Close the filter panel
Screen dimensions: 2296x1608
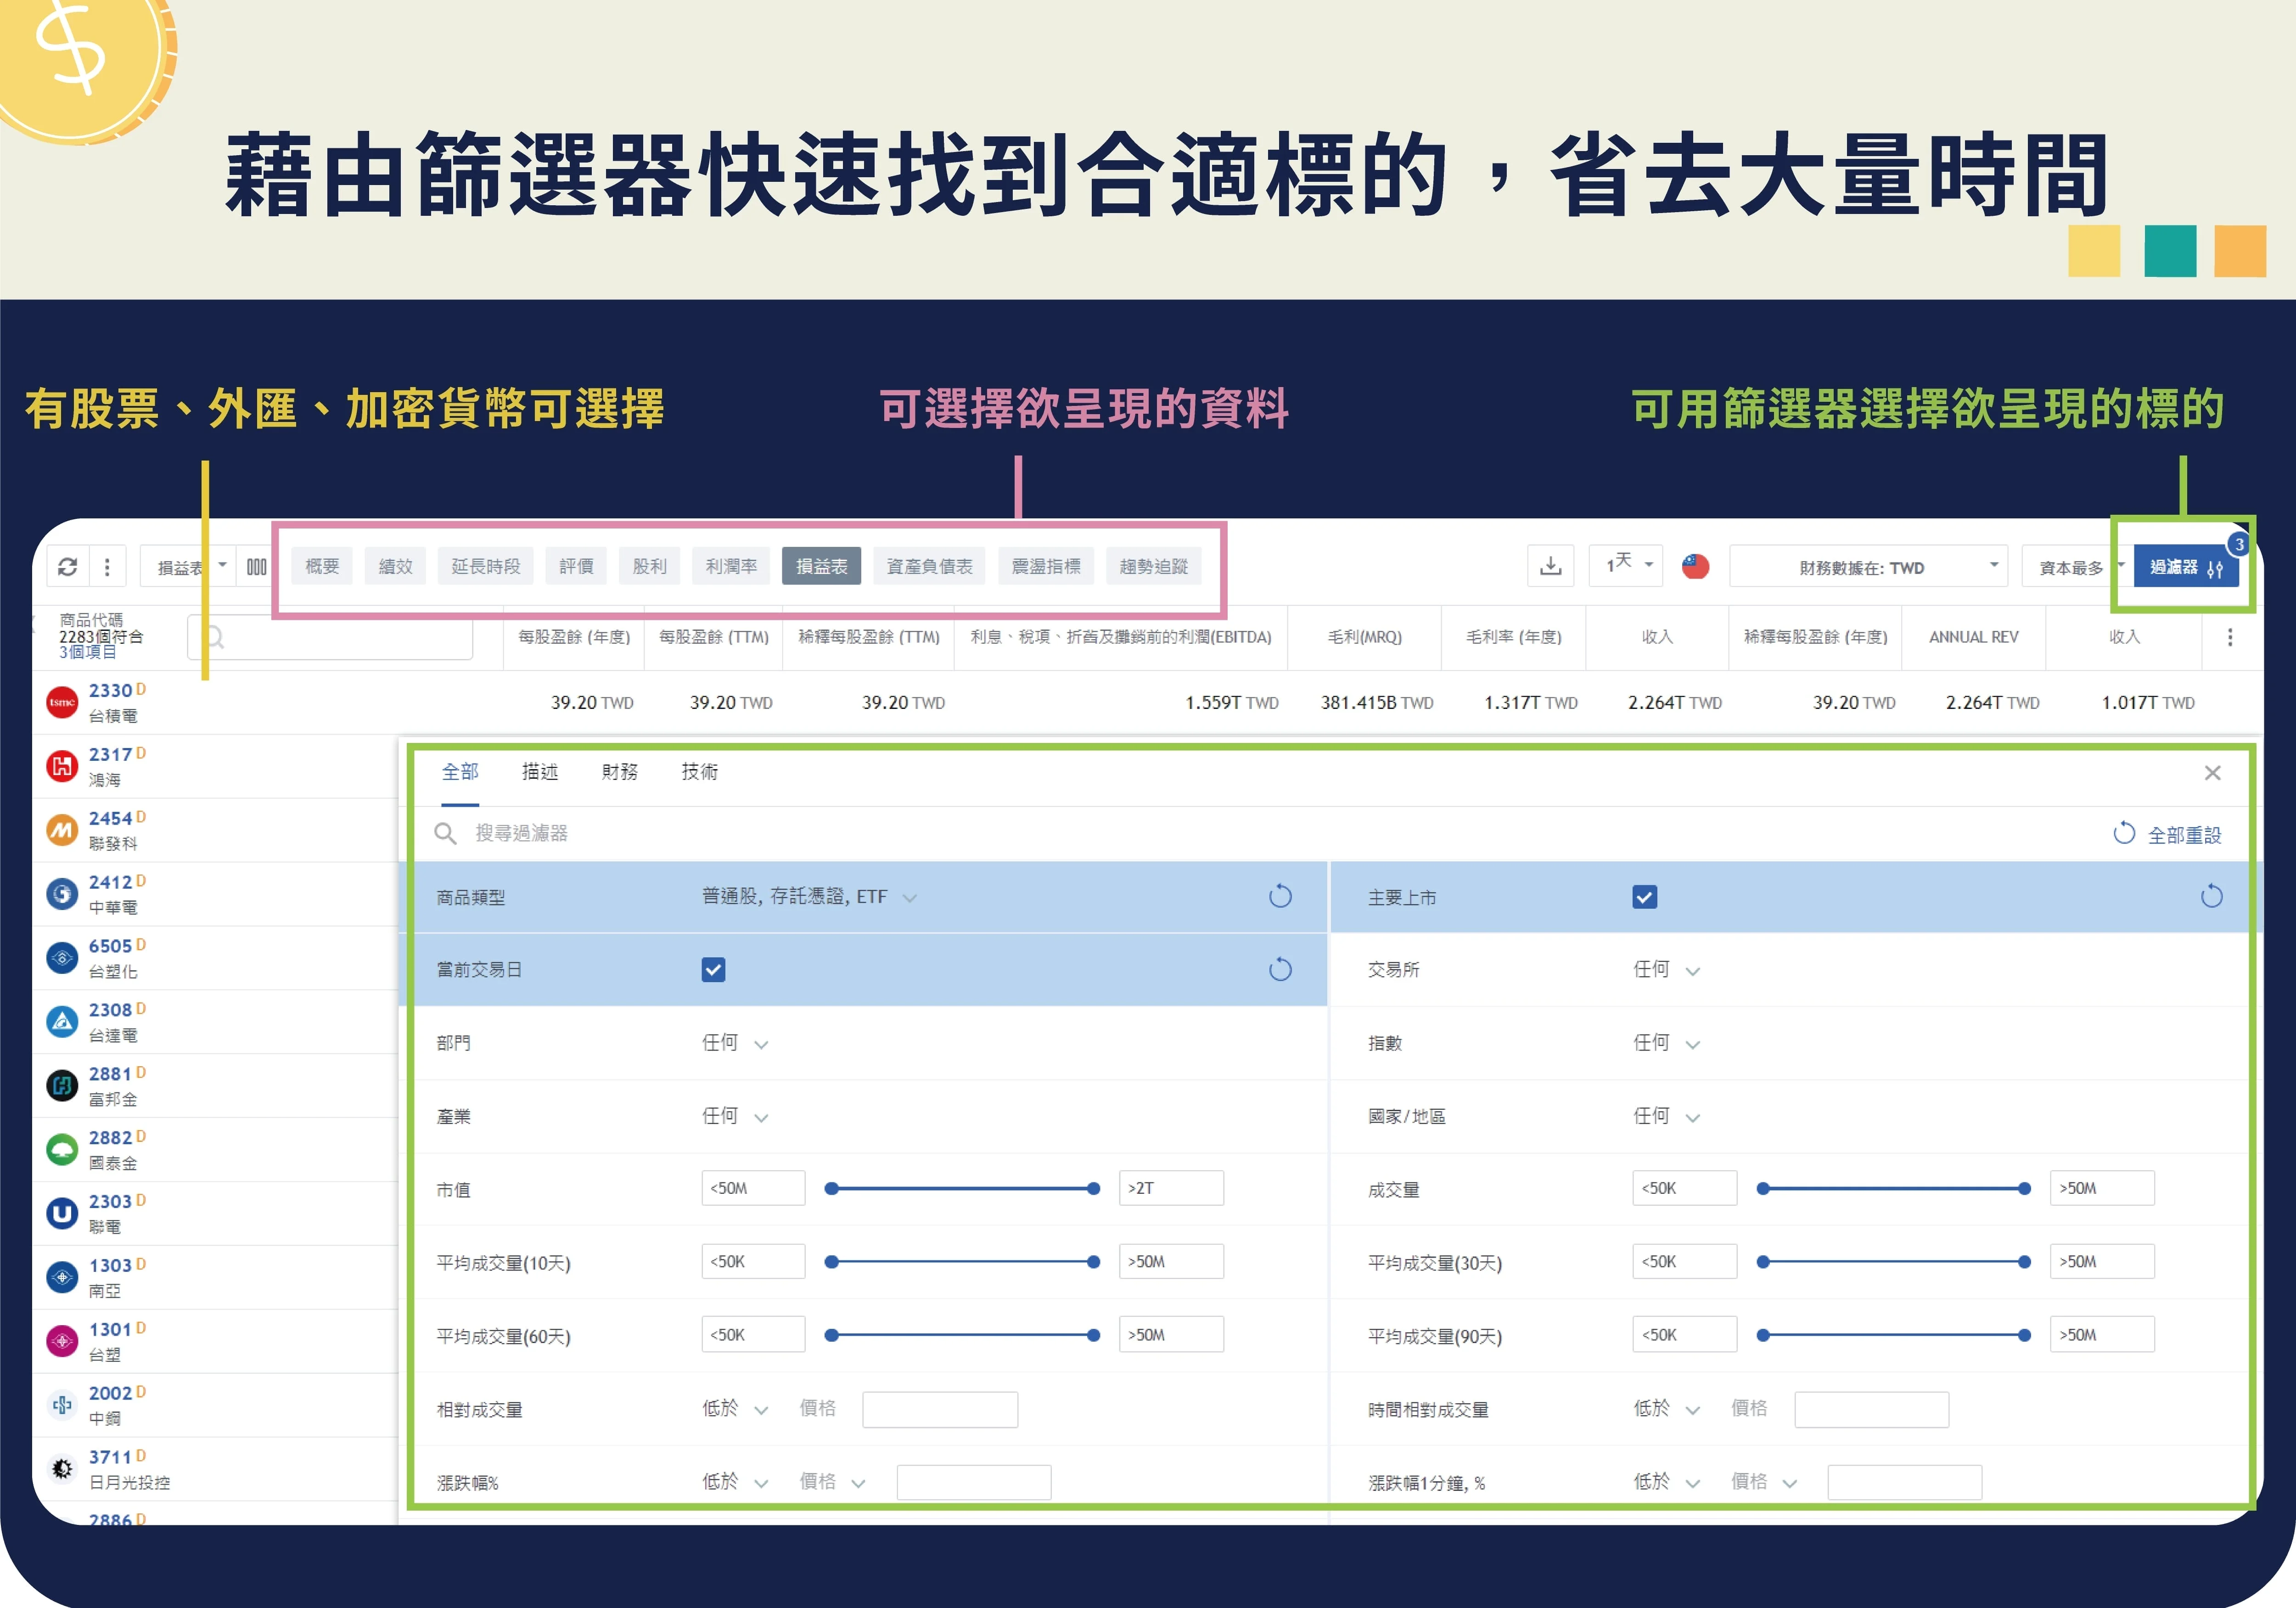(x=2212, y=772)
